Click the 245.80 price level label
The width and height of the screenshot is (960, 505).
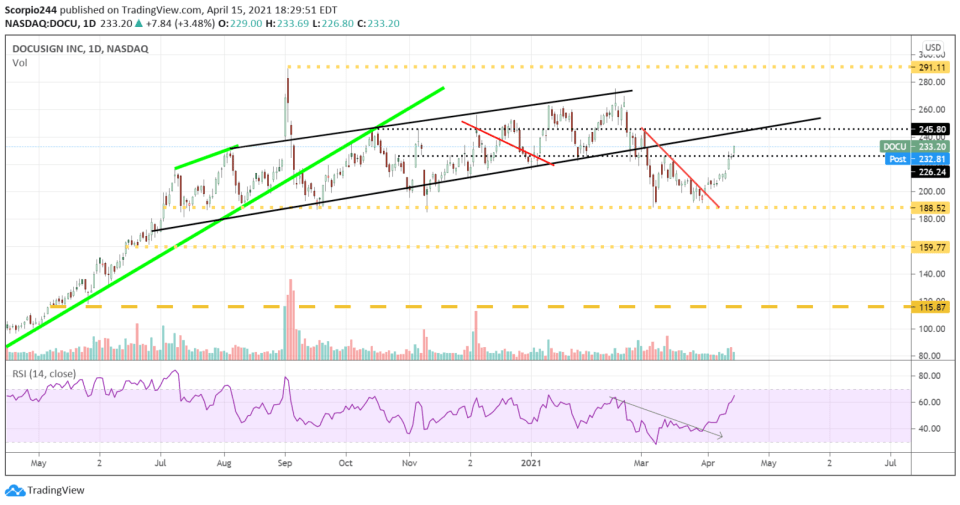coord(932,129)
